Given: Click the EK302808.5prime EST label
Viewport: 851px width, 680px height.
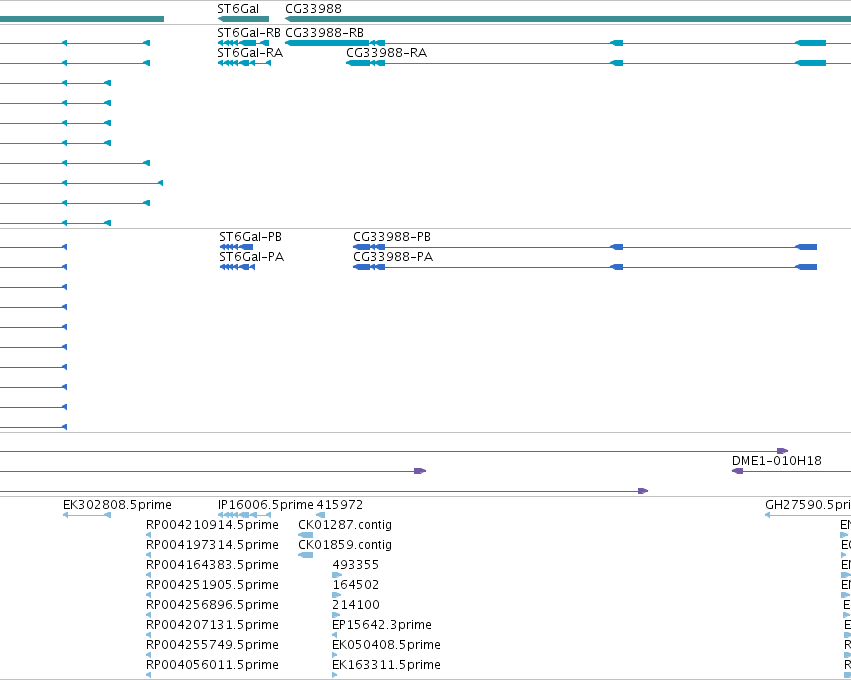Looking at the screenshot, I should tap(117, 505).
